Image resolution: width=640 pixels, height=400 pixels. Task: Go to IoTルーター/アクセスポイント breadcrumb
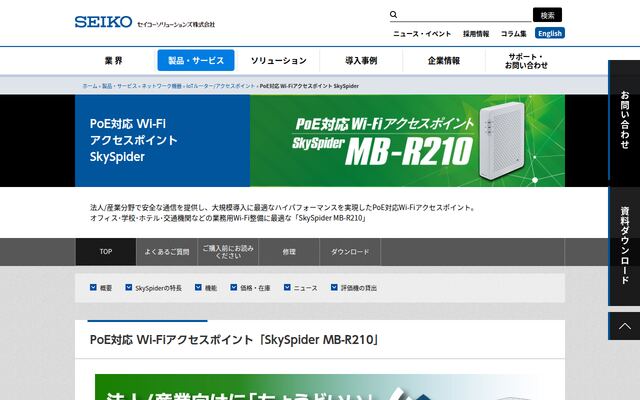pos(220,86)
